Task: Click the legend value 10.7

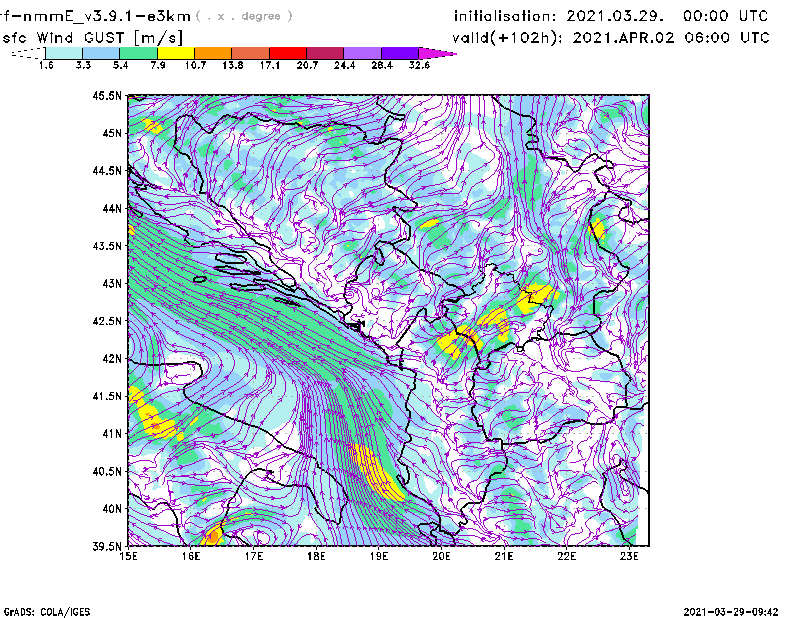Action: click(x=195, y=65)
